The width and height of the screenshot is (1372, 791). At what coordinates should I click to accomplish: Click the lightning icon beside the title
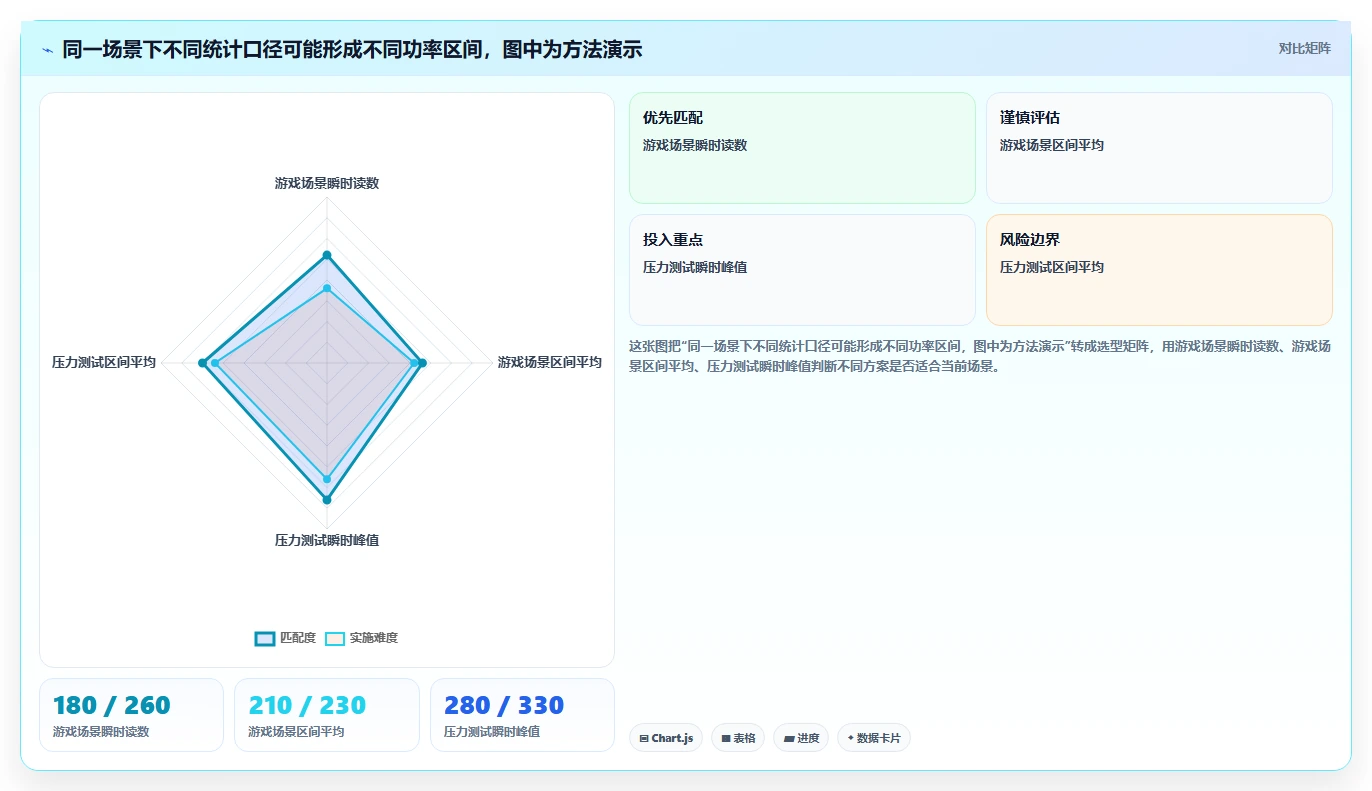47,49
